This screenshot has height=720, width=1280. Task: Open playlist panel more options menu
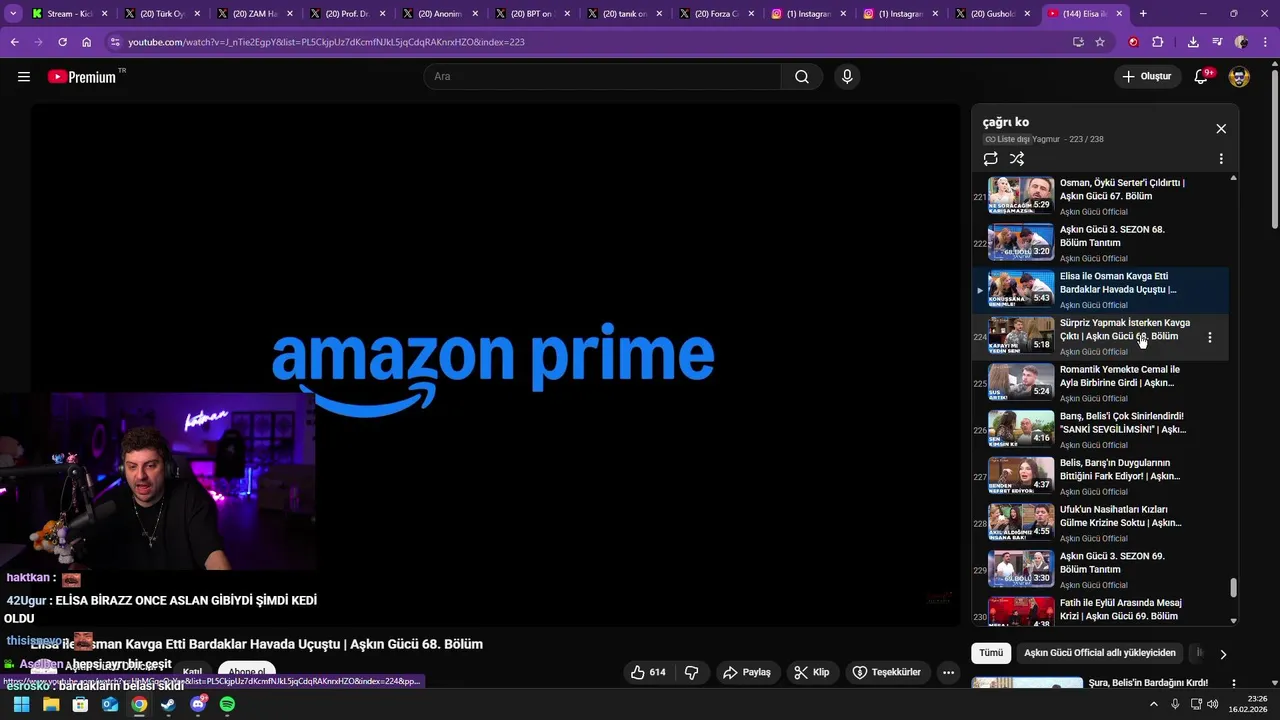(1221, 159)
